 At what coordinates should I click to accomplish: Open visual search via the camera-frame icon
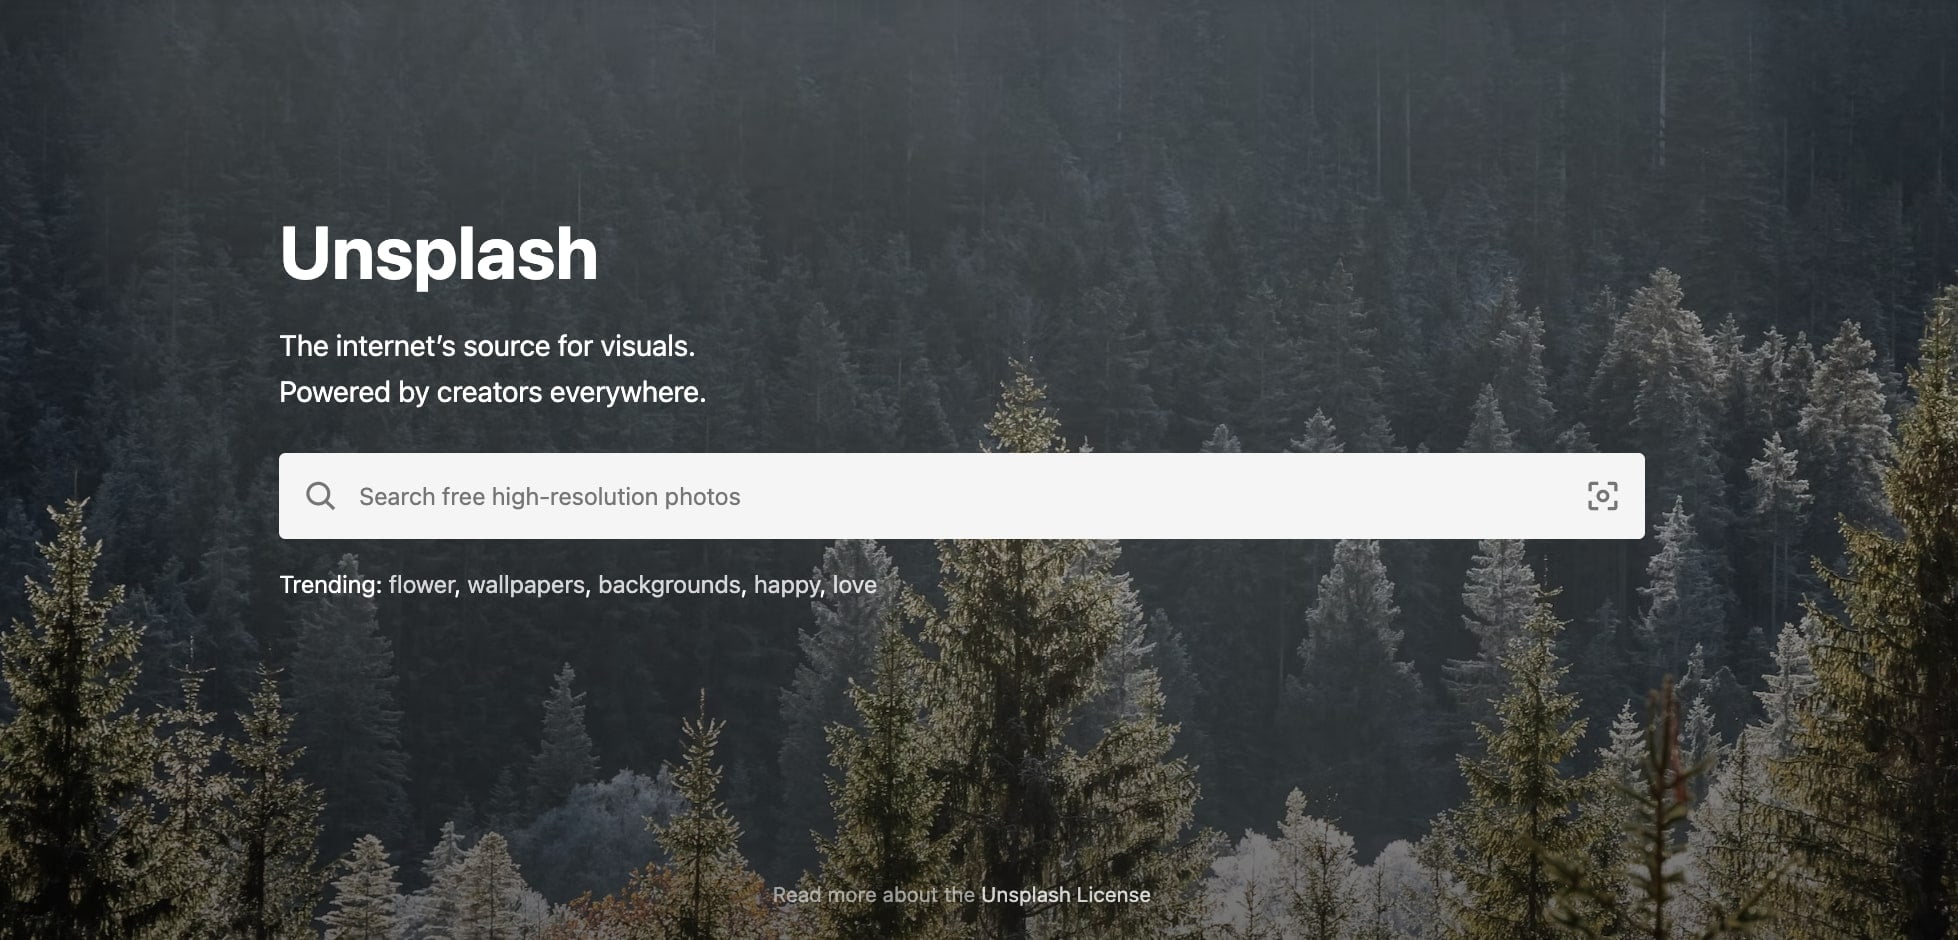tap(1602, 496)
